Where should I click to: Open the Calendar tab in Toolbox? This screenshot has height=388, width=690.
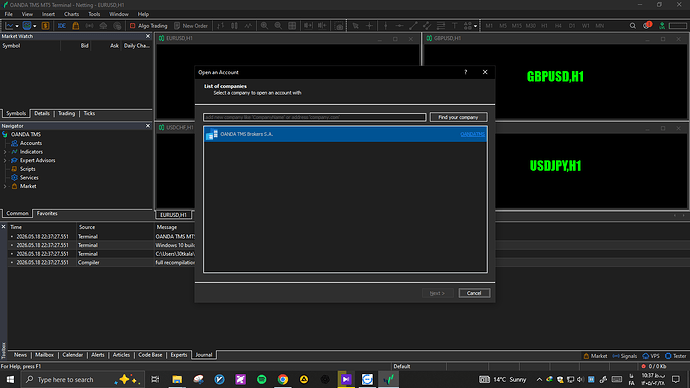[x=73, y=355]
